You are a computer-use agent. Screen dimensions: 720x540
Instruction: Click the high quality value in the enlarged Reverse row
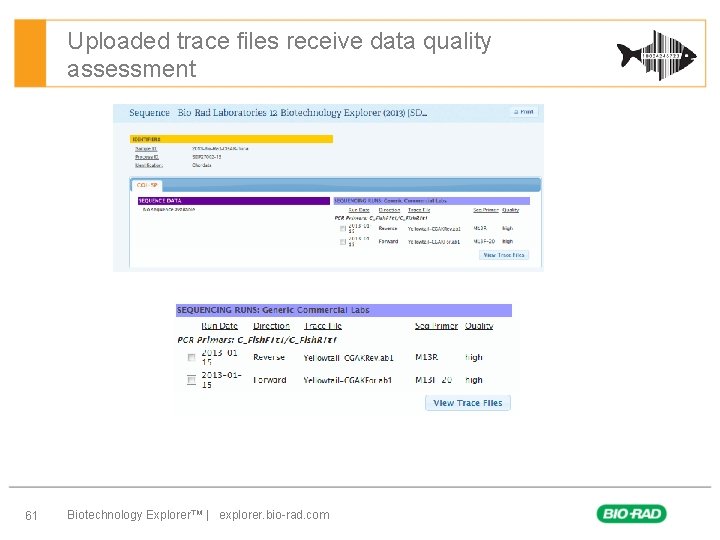pyautogui.click(x=474, y=357)
